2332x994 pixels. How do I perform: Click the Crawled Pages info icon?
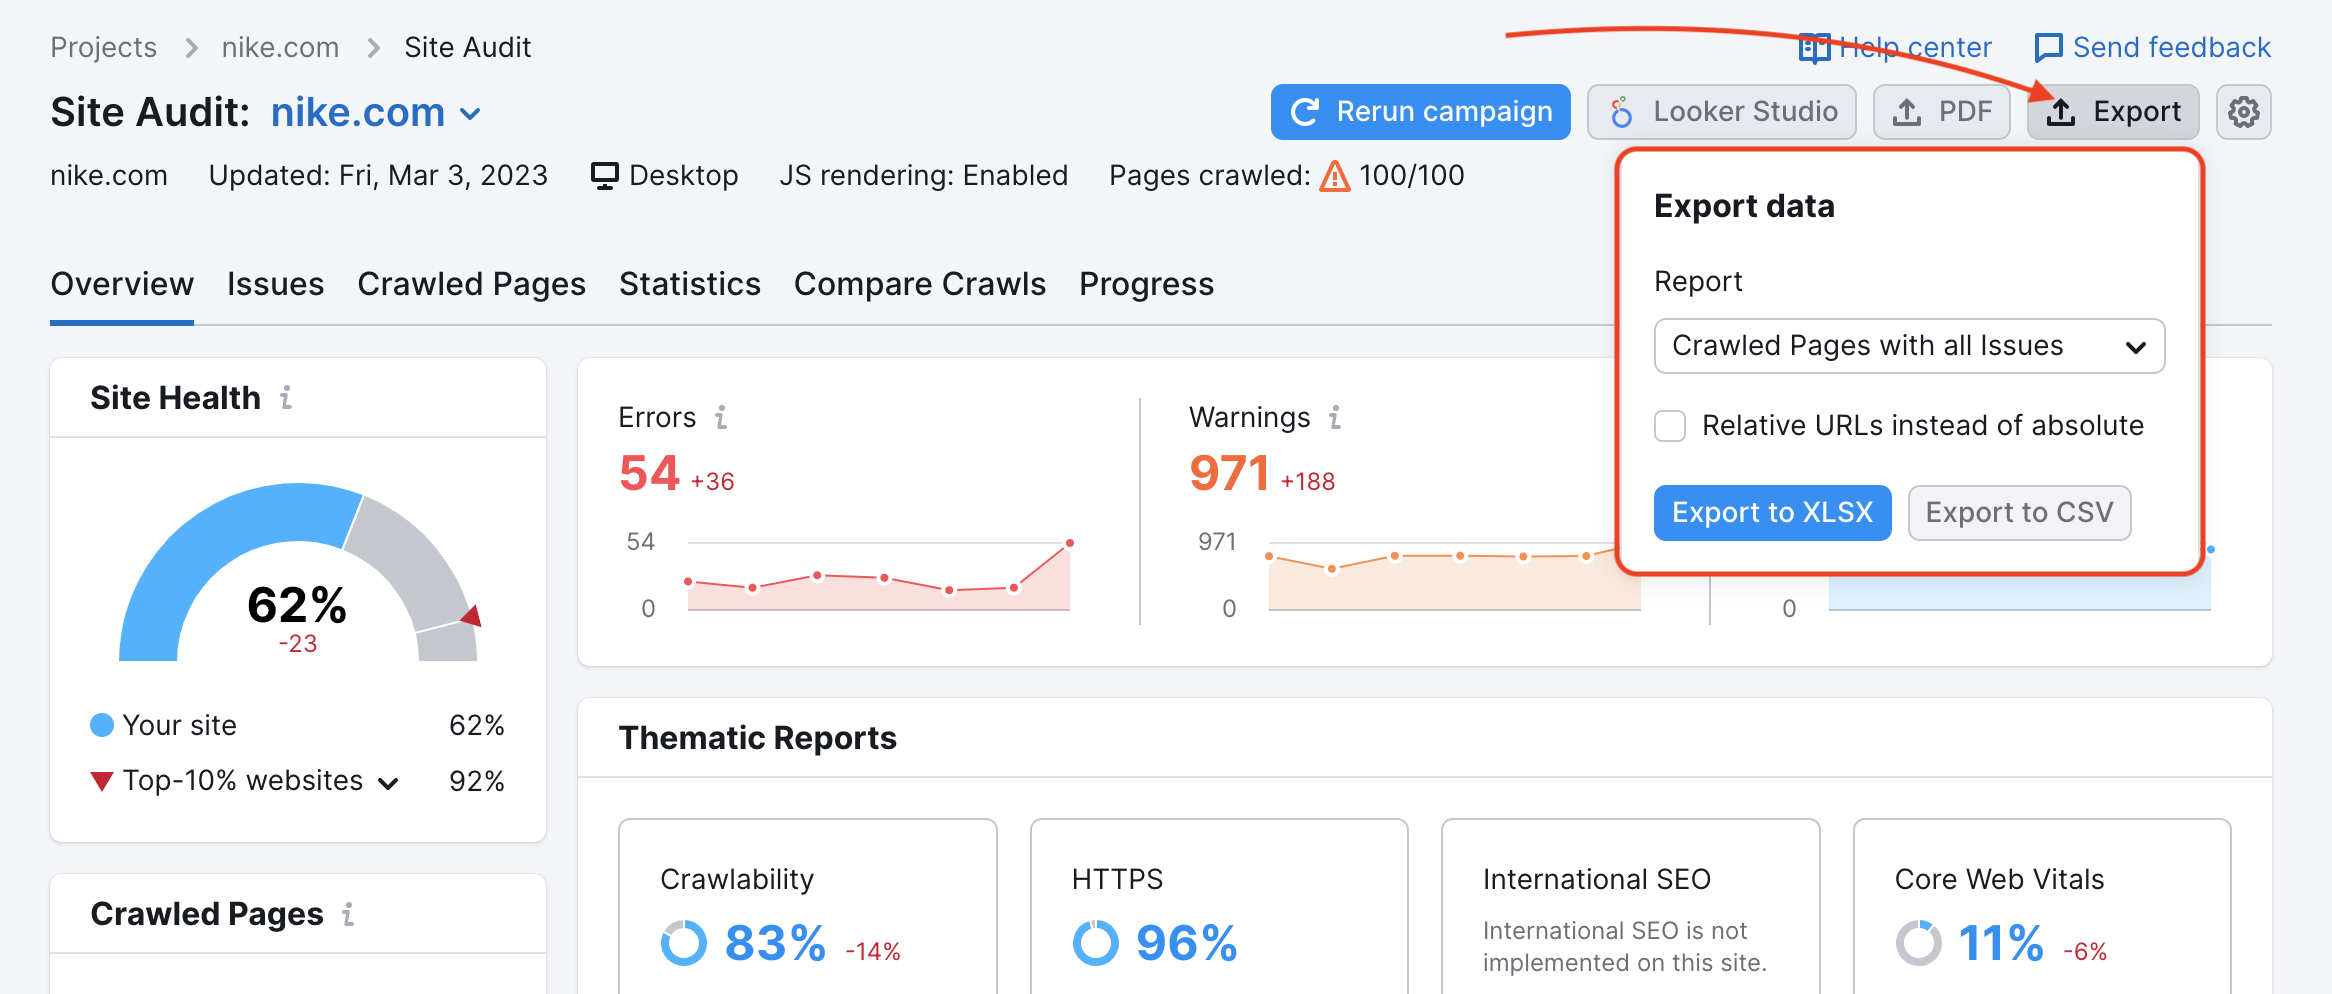(x=348, y=914)
